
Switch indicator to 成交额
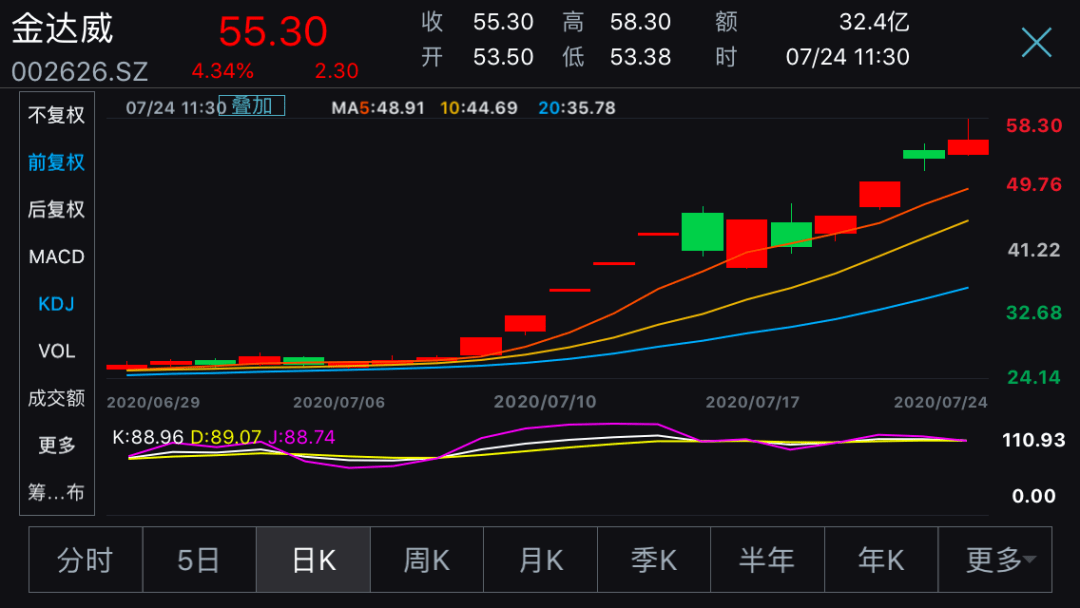pos(56,398)
